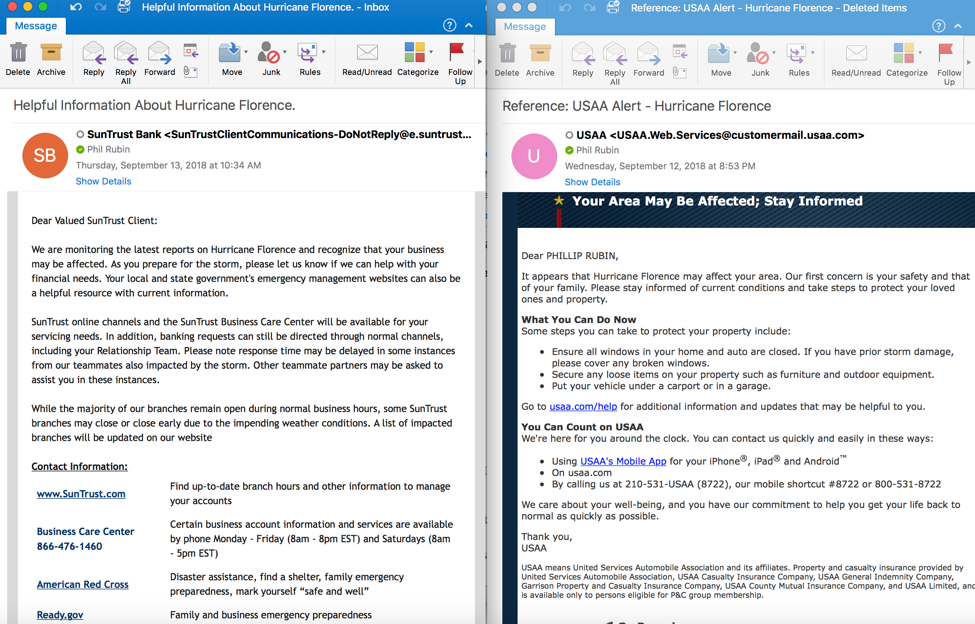Reply to the SunTrust Bank email

point(94,59)
